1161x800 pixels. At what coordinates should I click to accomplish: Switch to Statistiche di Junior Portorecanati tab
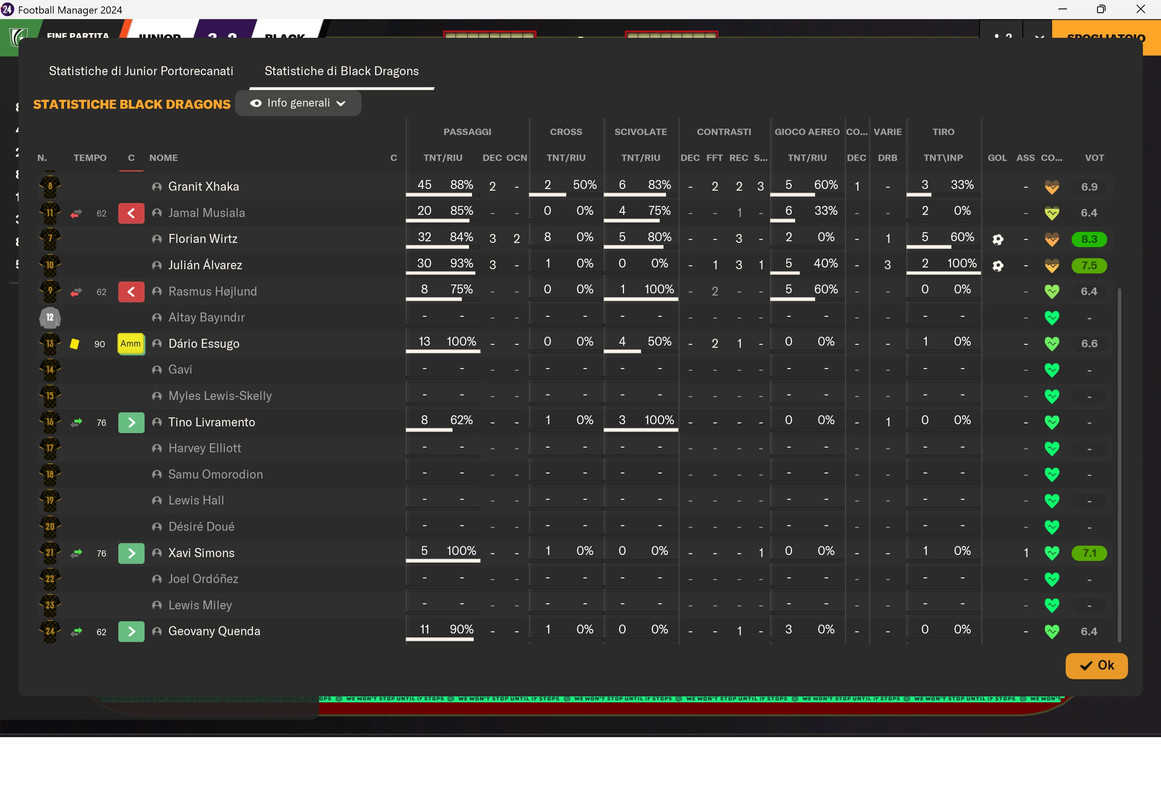click(141, 71)
